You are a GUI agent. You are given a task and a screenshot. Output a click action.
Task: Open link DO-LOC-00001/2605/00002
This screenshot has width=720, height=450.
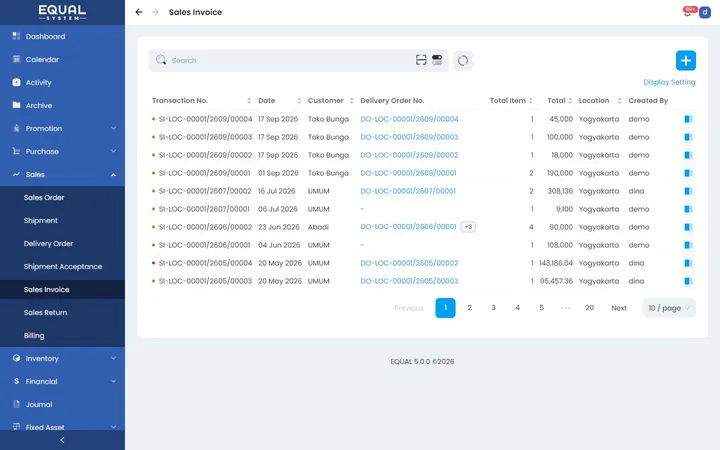tap(409, 263)
